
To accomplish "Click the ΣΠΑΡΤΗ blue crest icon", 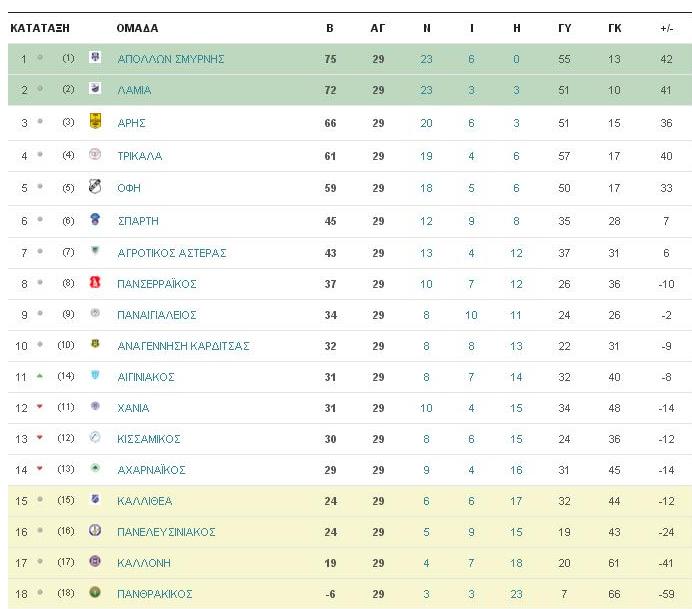I will click(x=95, y=219).
